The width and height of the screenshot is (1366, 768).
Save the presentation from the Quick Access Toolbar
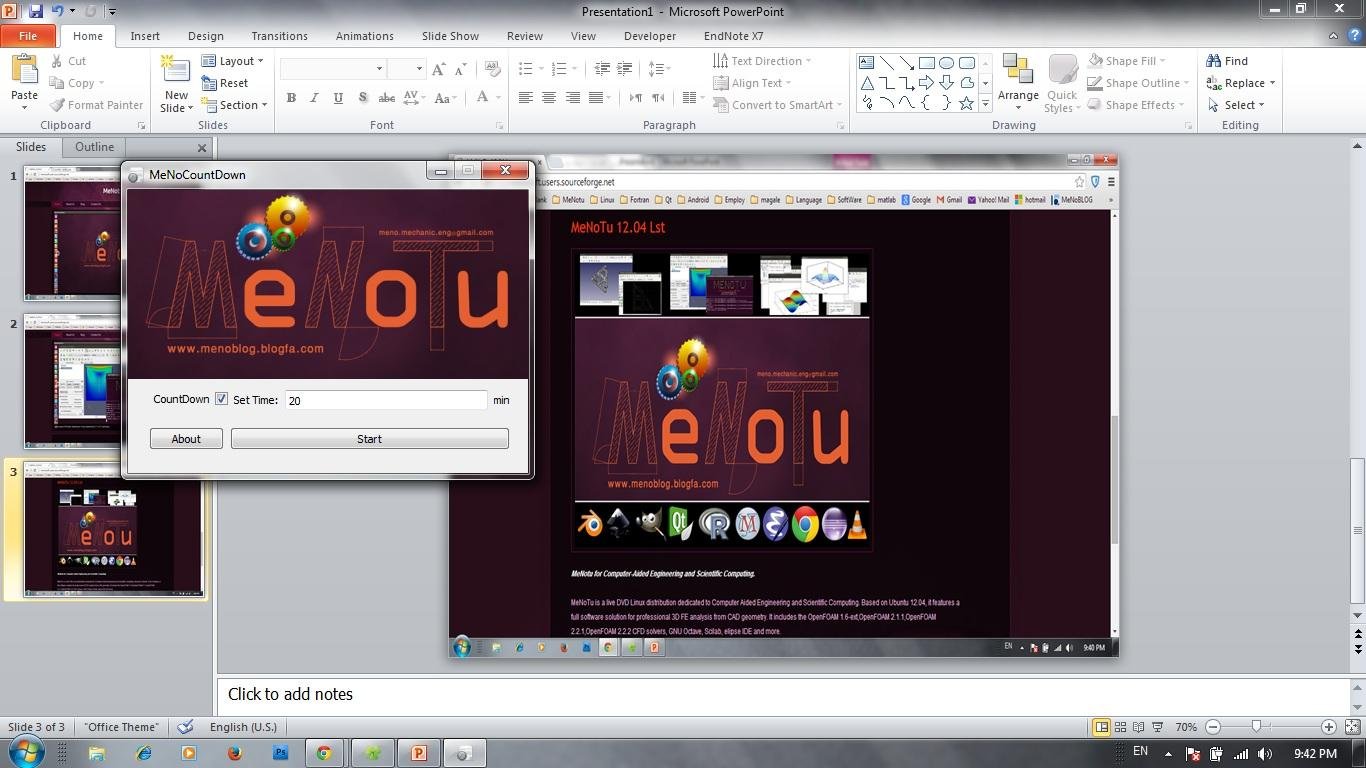(36, 11)
